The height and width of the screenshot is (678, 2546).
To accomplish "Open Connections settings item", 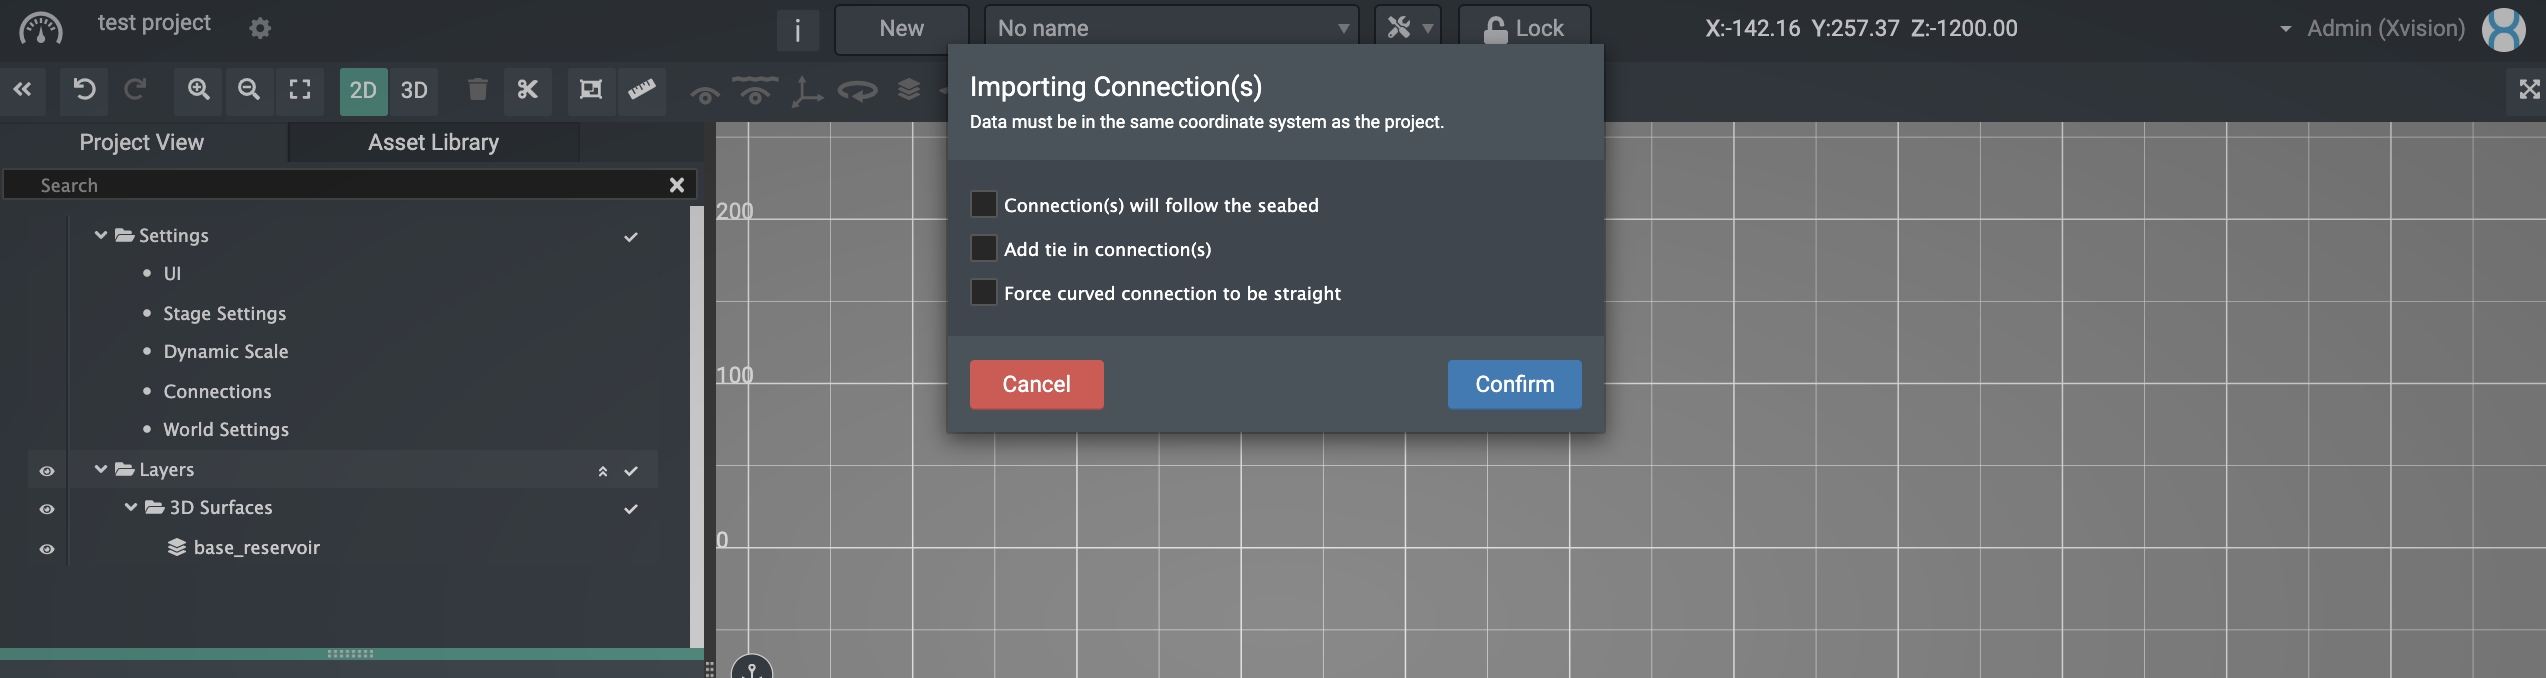I will tap(217, 391).
